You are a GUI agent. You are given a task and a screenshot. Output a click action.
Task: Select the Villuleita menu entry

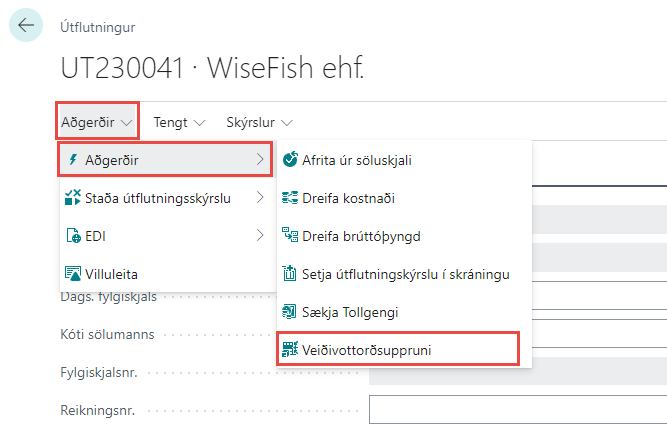(112, 273)
